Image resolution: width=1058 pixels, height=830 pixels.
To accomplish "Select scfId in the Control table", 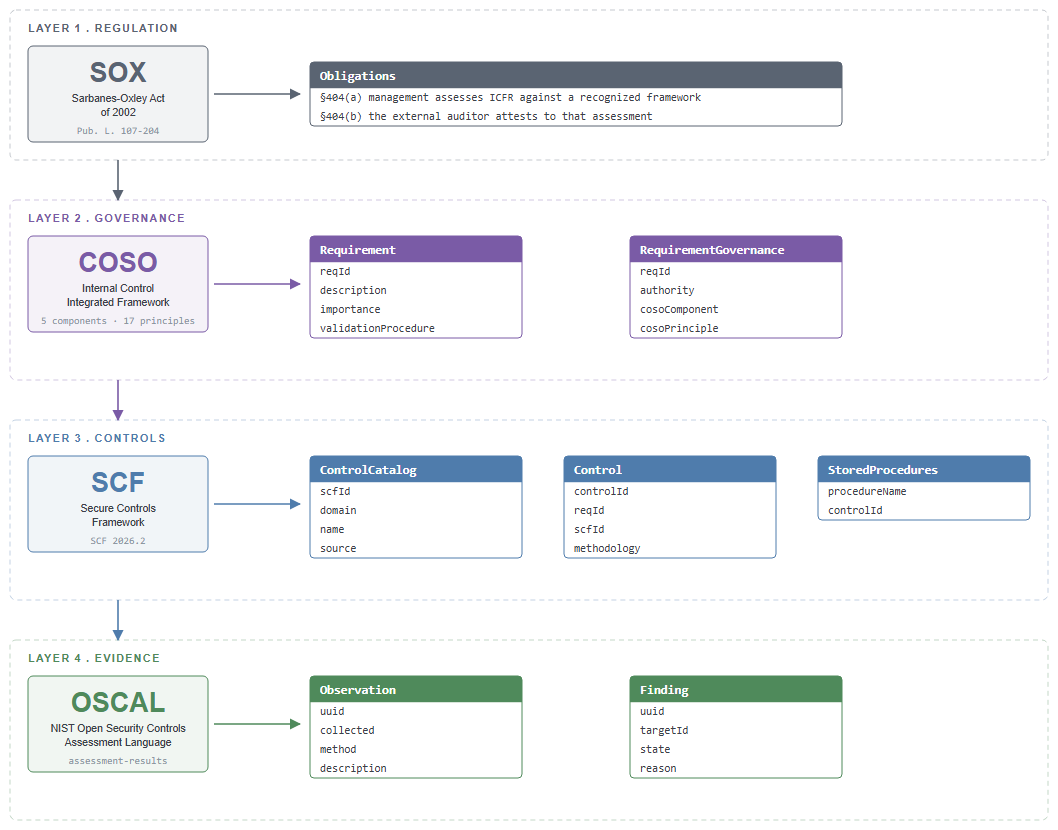I will click(x=669, y=530).
